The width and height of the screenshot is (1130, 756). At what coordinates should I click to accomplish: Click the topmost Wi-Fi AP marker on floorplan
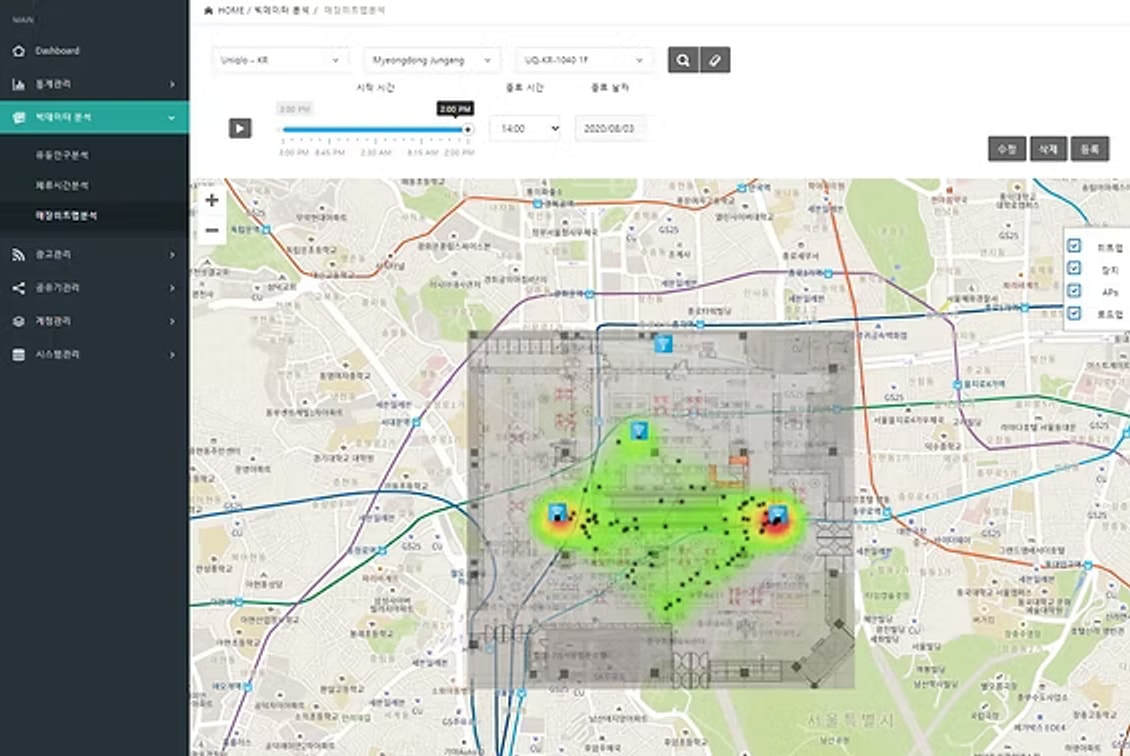click(662, 344)
